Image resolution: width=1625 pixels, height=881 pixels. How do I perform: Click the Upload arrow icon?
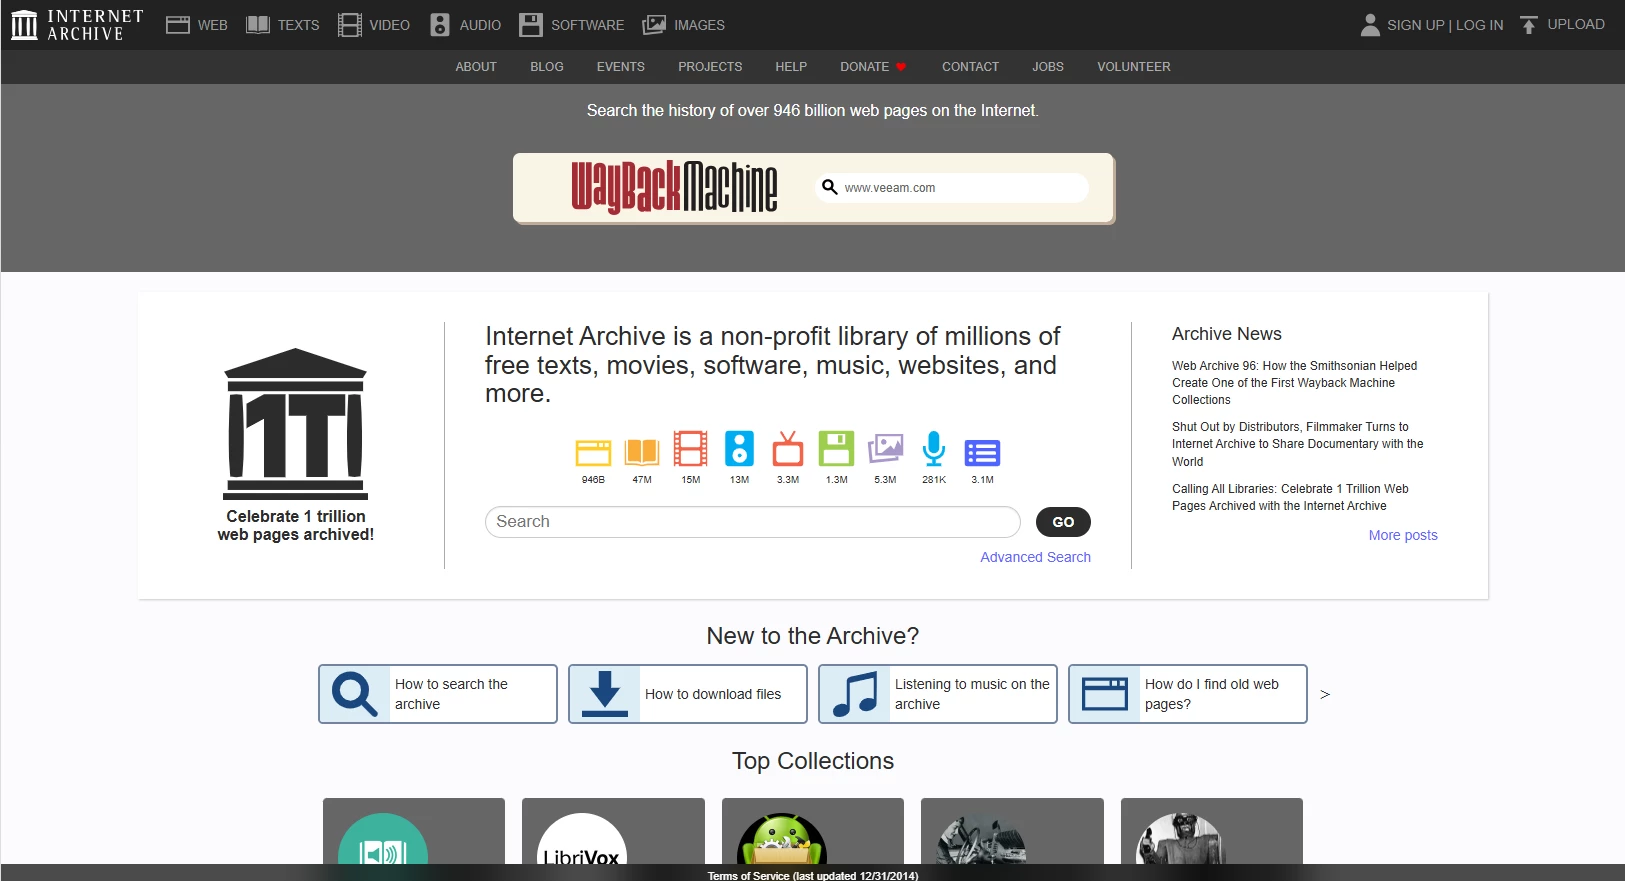coord(1529,25)
